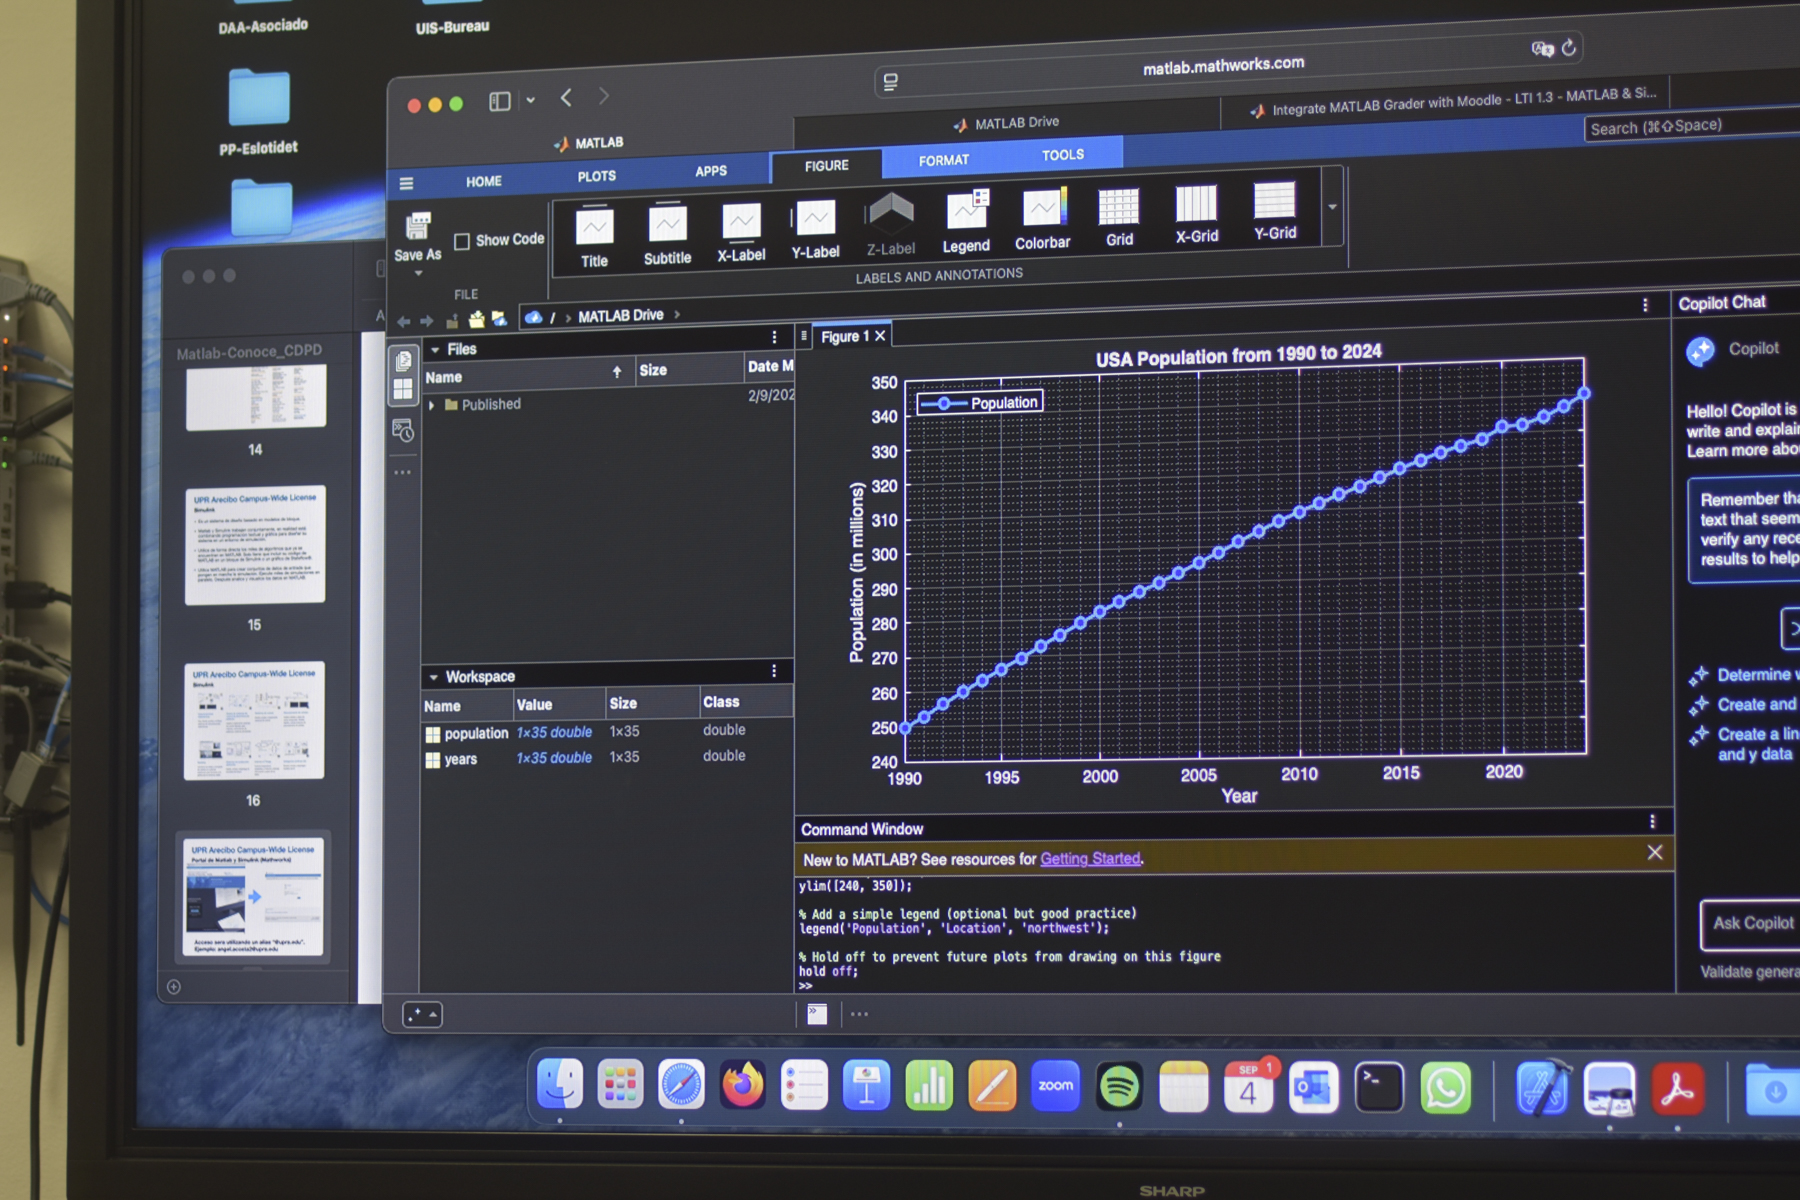Close the Figure 1 tab
This screenshot has width=1800, height=1200.
(880, 336)
